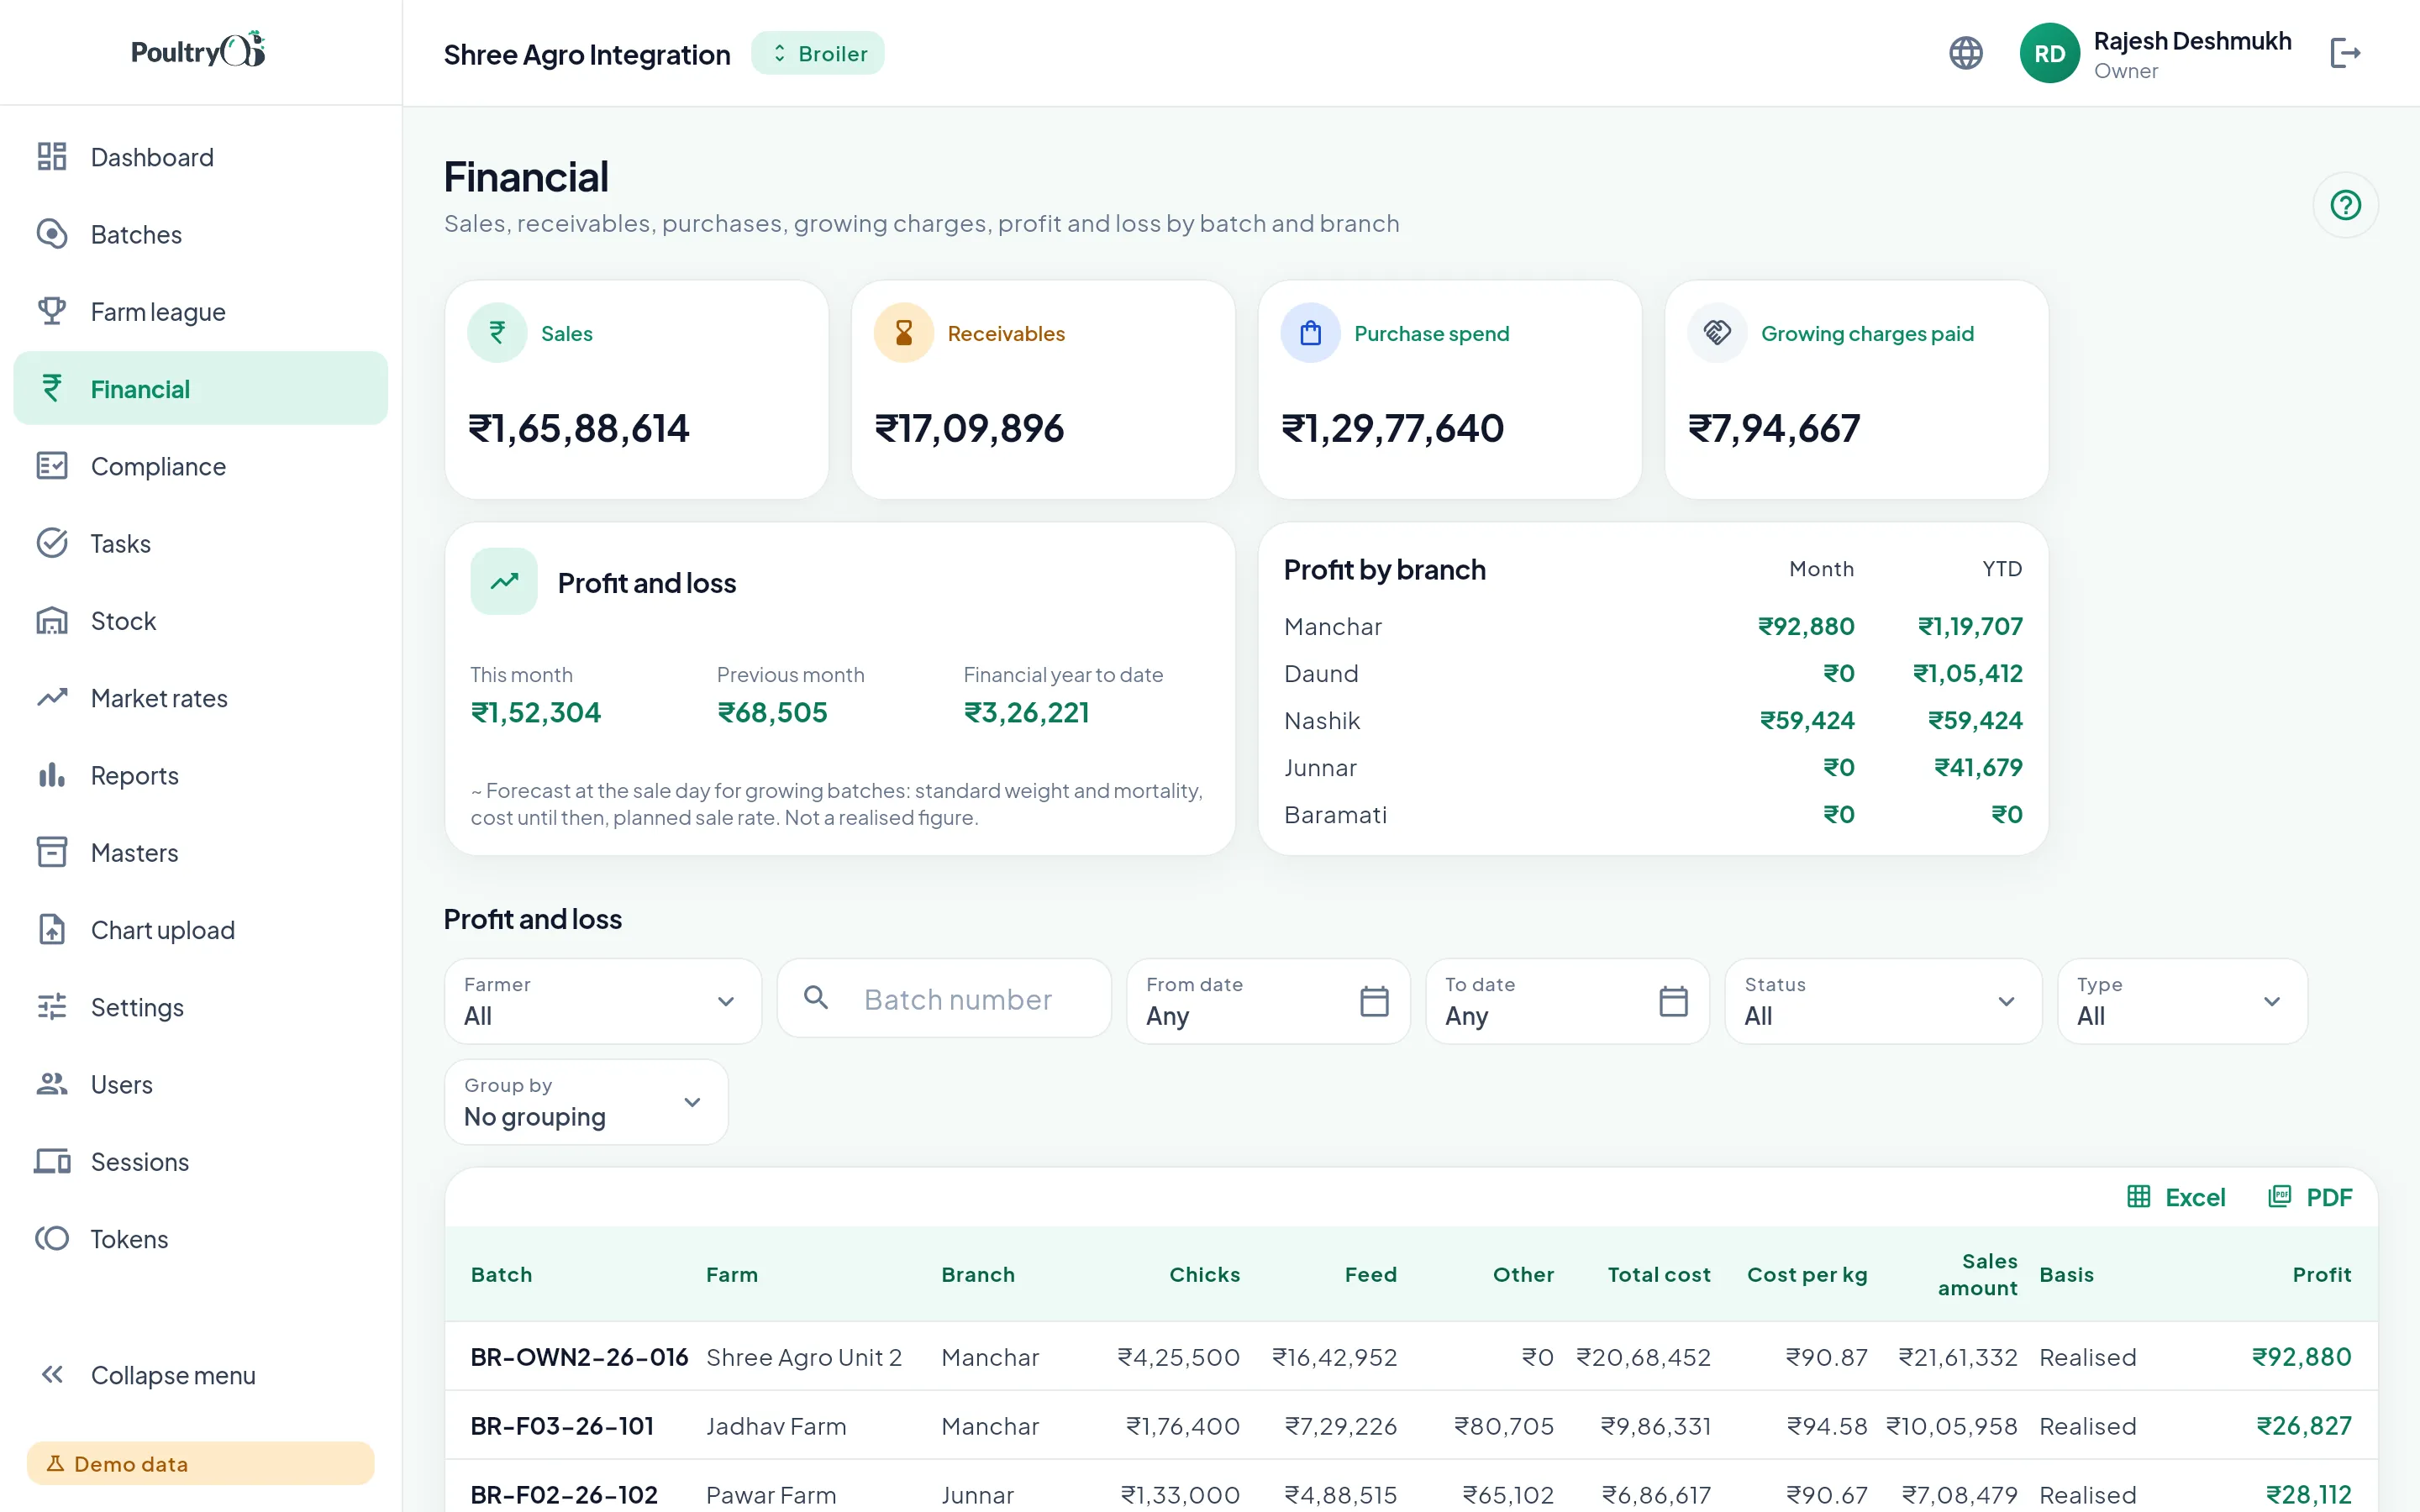The width and height of the screenshot is (2420, 1512).
Task: Switch the Broiler business type selector
Action: coord(818,53)
